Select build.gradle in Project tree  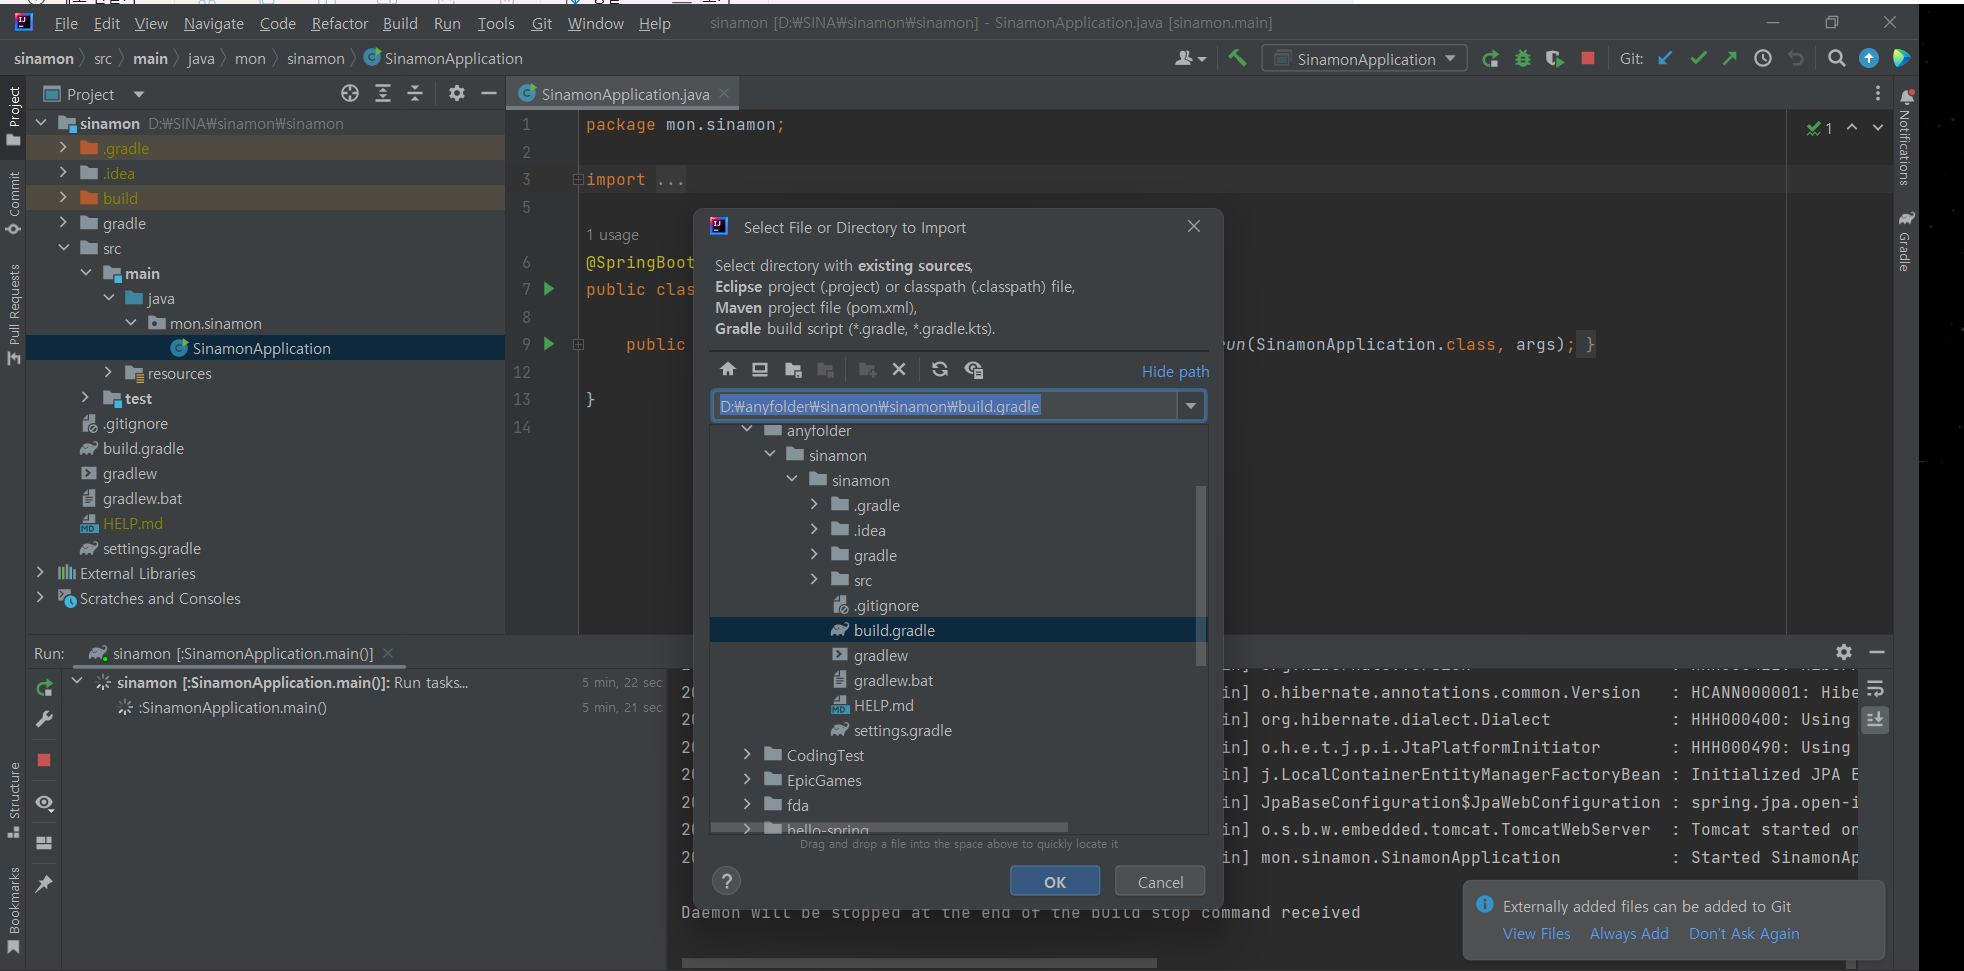143,448
